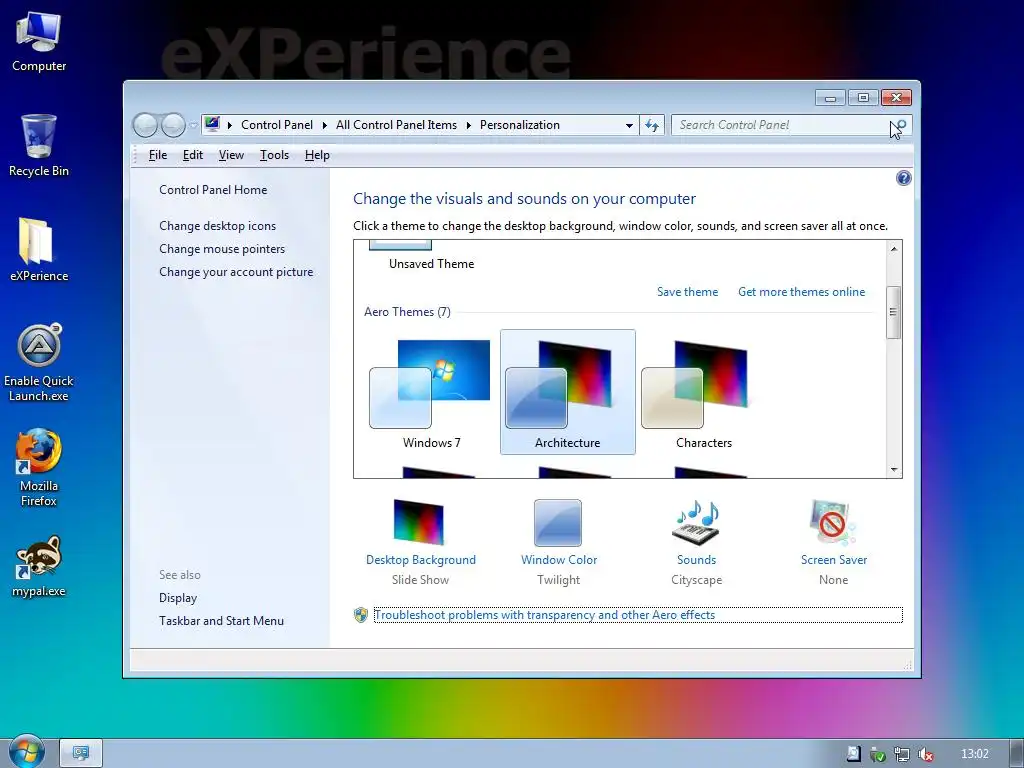
Task: Open the Help menu
Action: (317, 155)
